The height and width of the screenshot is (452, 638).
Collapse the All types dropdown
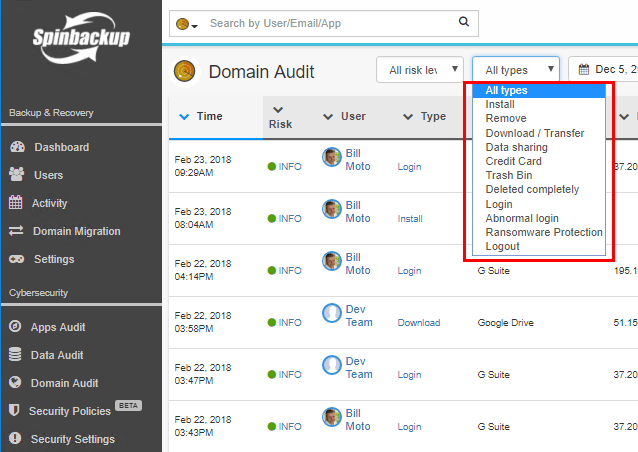click(x=516, y=70)
